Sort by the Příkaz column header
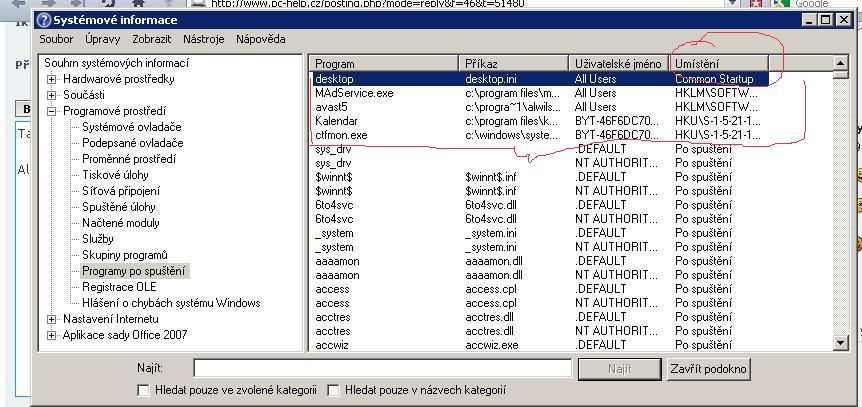The height and width of the screenshot is (407, 862). tap(513, 64)
